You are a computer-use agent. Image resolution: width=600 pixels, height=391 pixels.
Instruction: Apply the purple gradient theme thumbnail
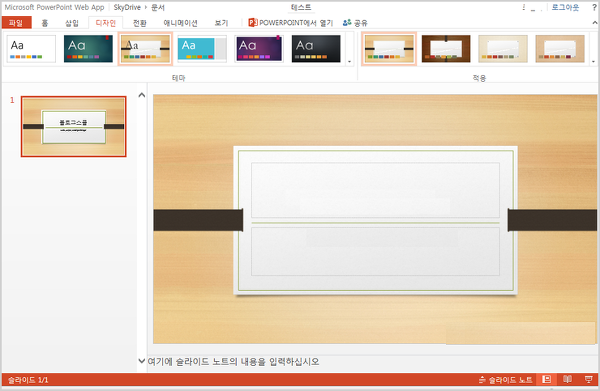[x=259, y=49]
